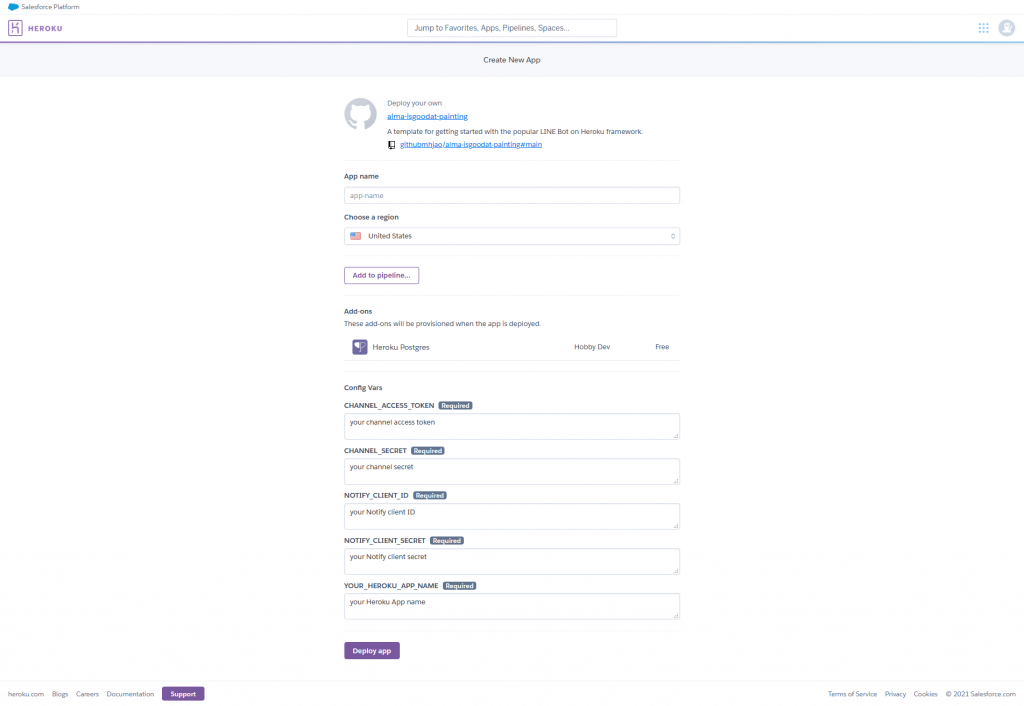The image size is (1024, 706).
Task: Click the repository icon beside githubmhjao link
Action: click(x=391, y=145)
